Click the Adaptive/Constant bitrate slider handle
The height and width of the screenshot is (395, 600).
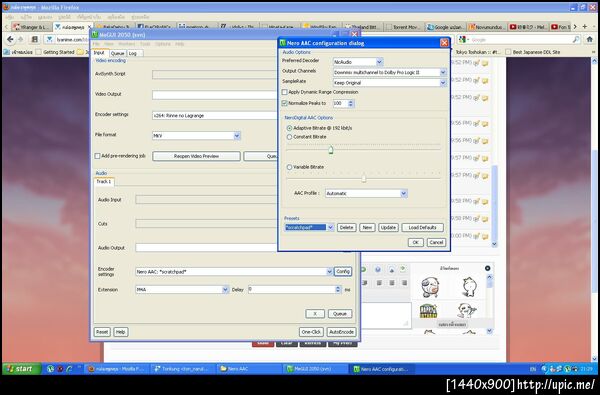[331, 150]
